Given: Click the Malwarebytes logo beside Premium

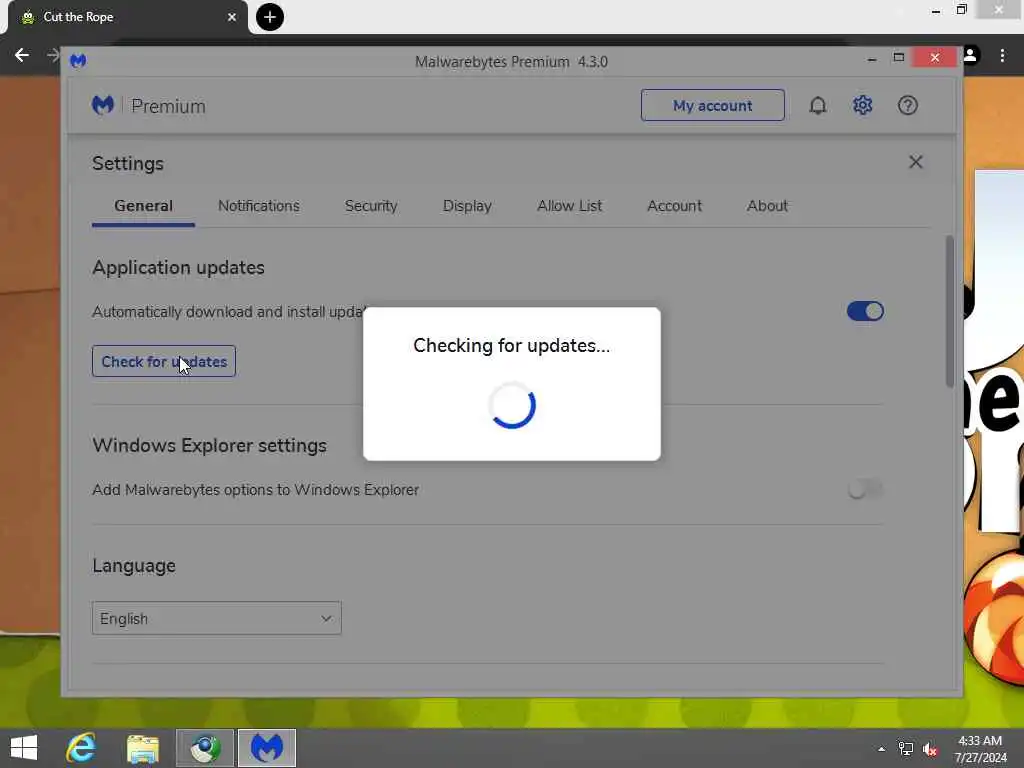Looking at the screenshot, I should tap(103, 105).
